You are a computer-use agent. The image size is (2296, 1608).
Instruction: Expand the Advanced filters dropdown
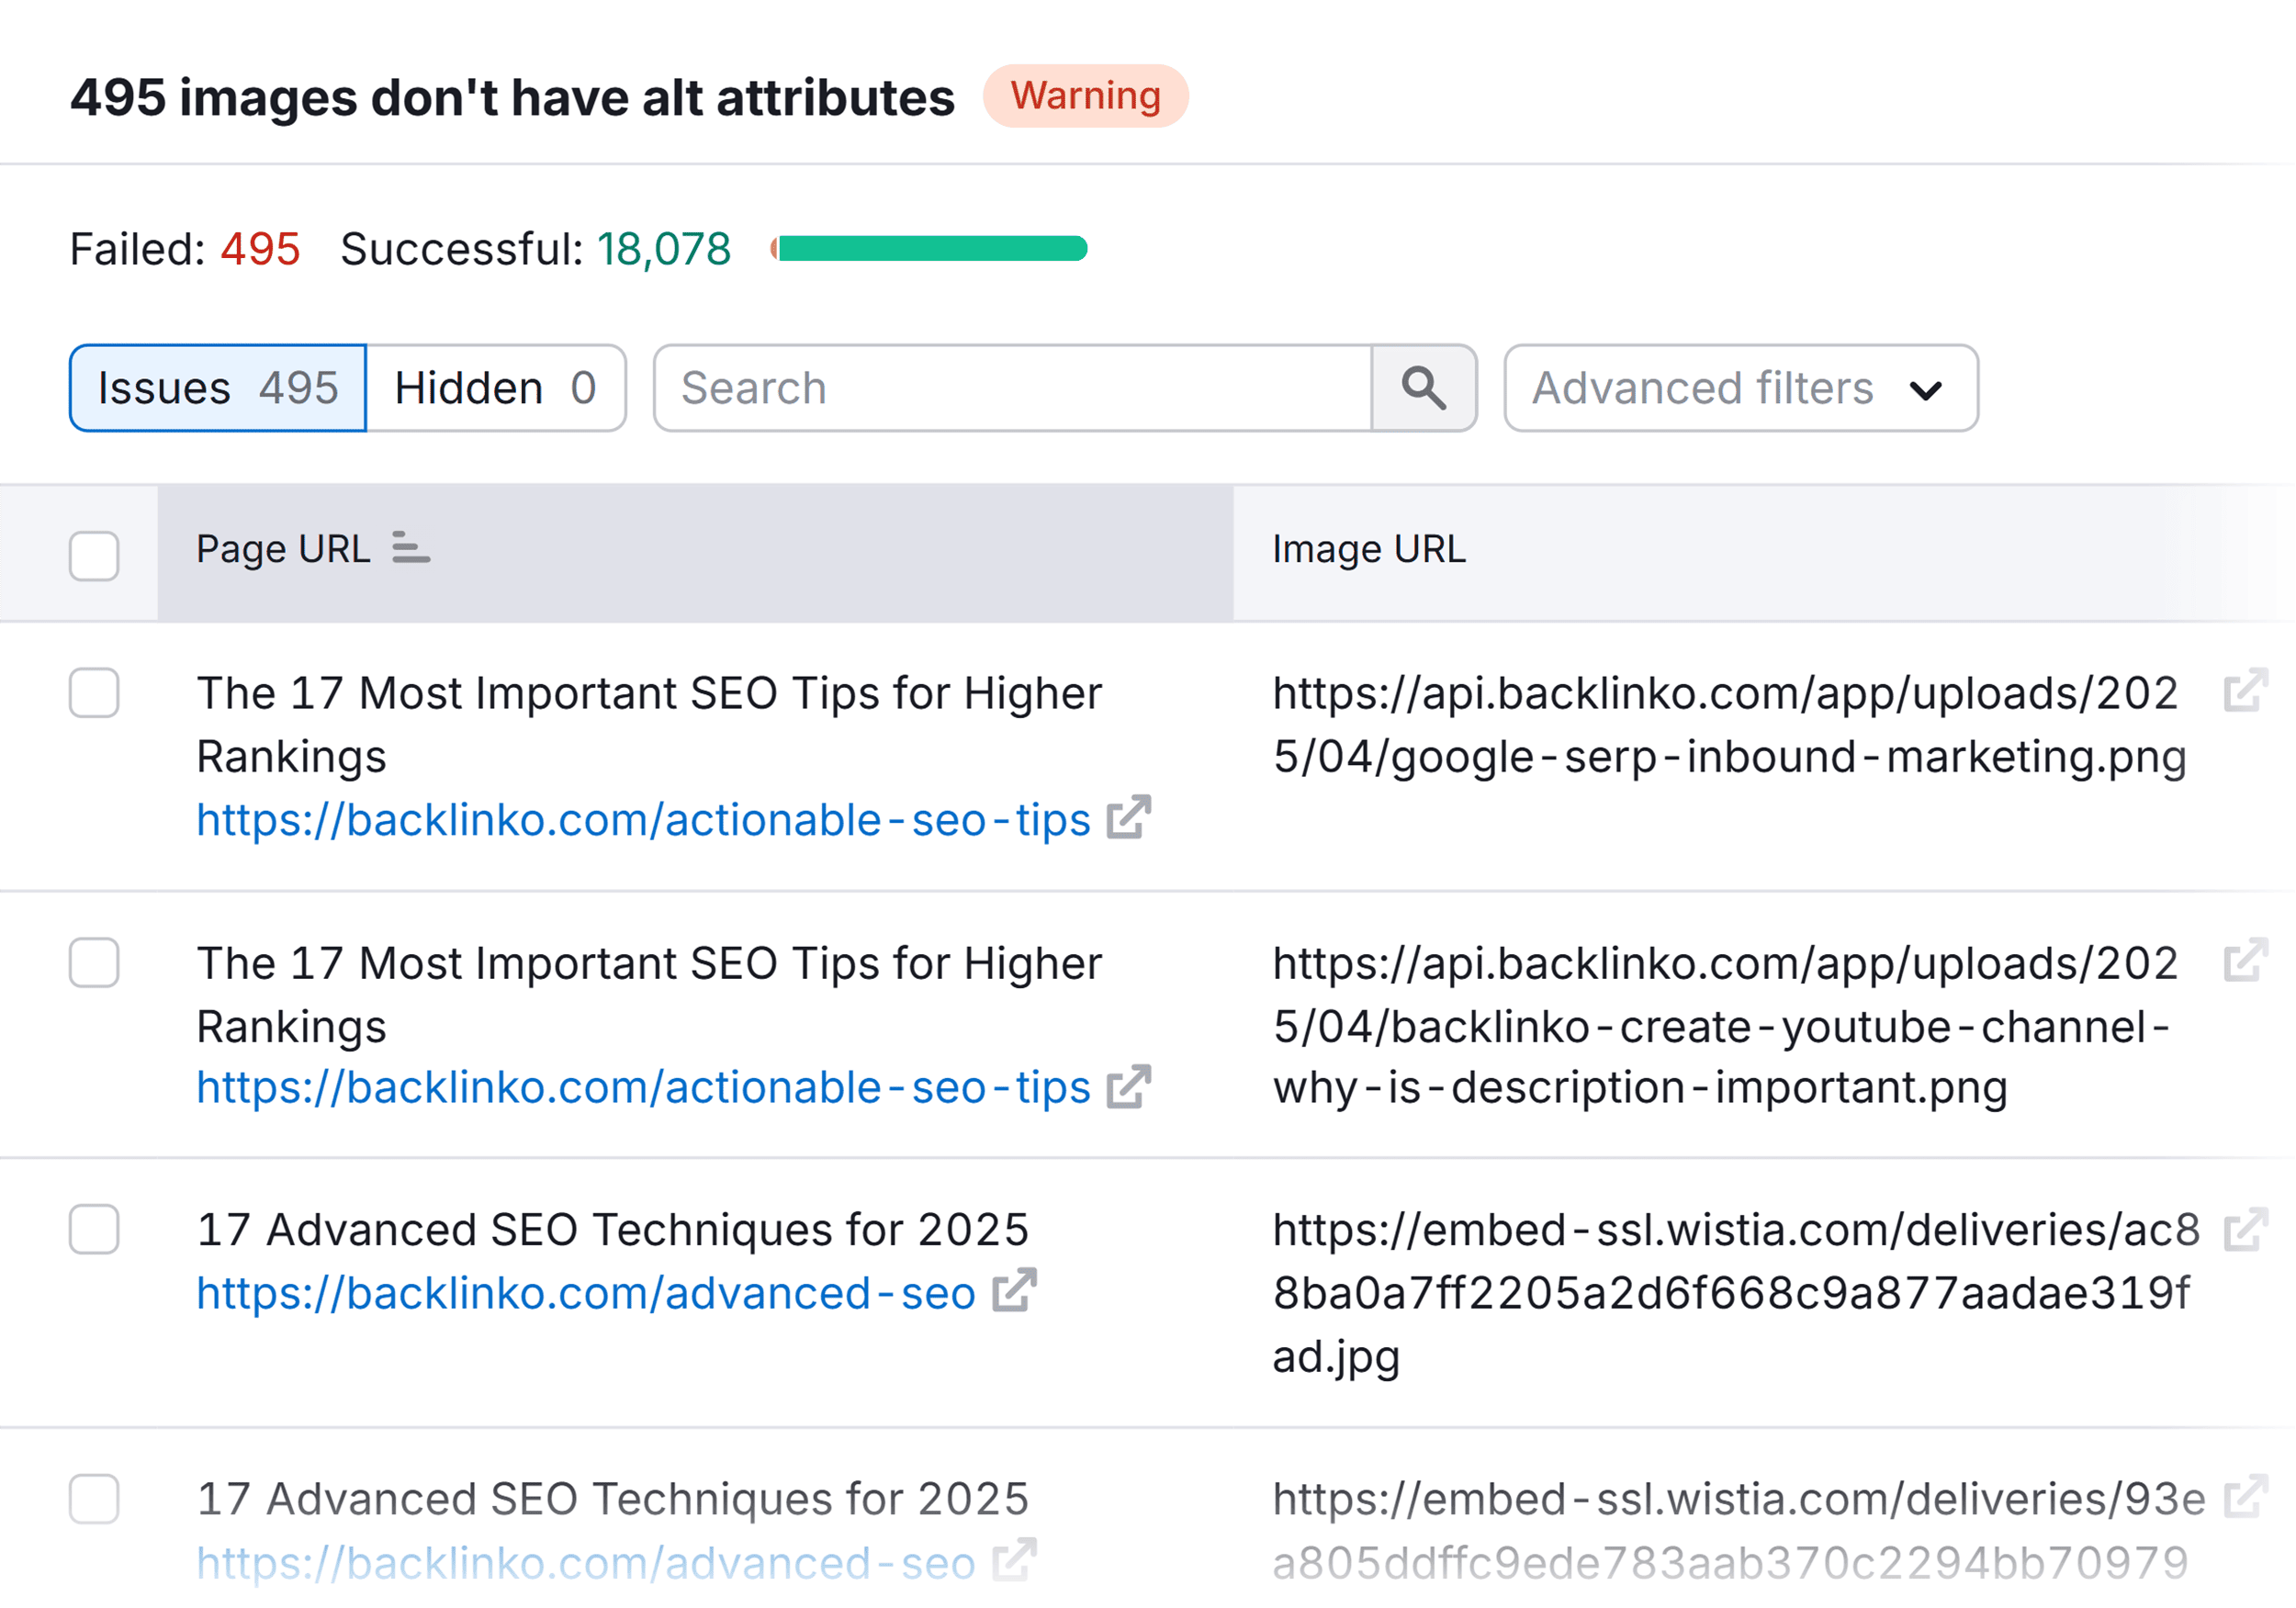(1741, 388)
